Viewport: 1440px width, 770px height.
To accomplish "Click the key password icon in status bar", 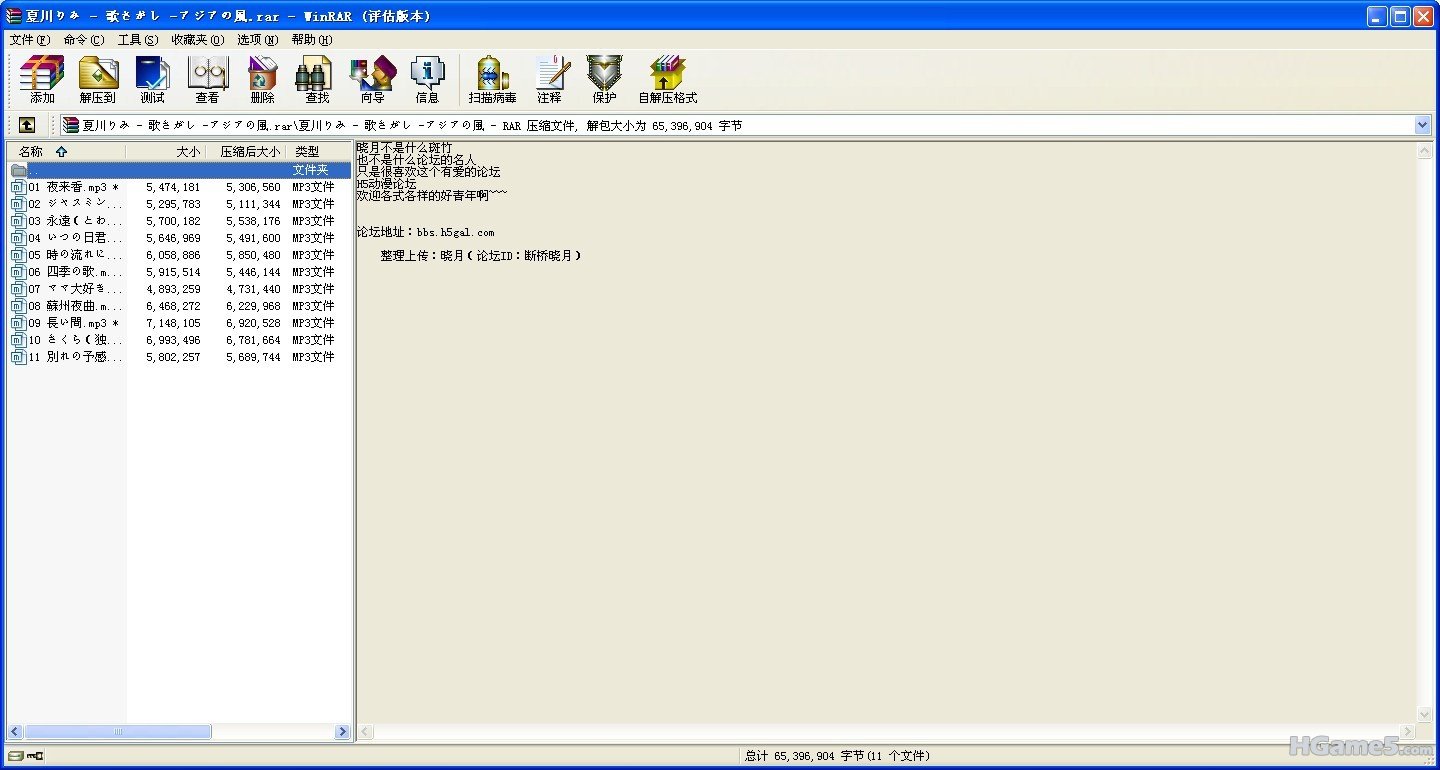I will [35, 756].
